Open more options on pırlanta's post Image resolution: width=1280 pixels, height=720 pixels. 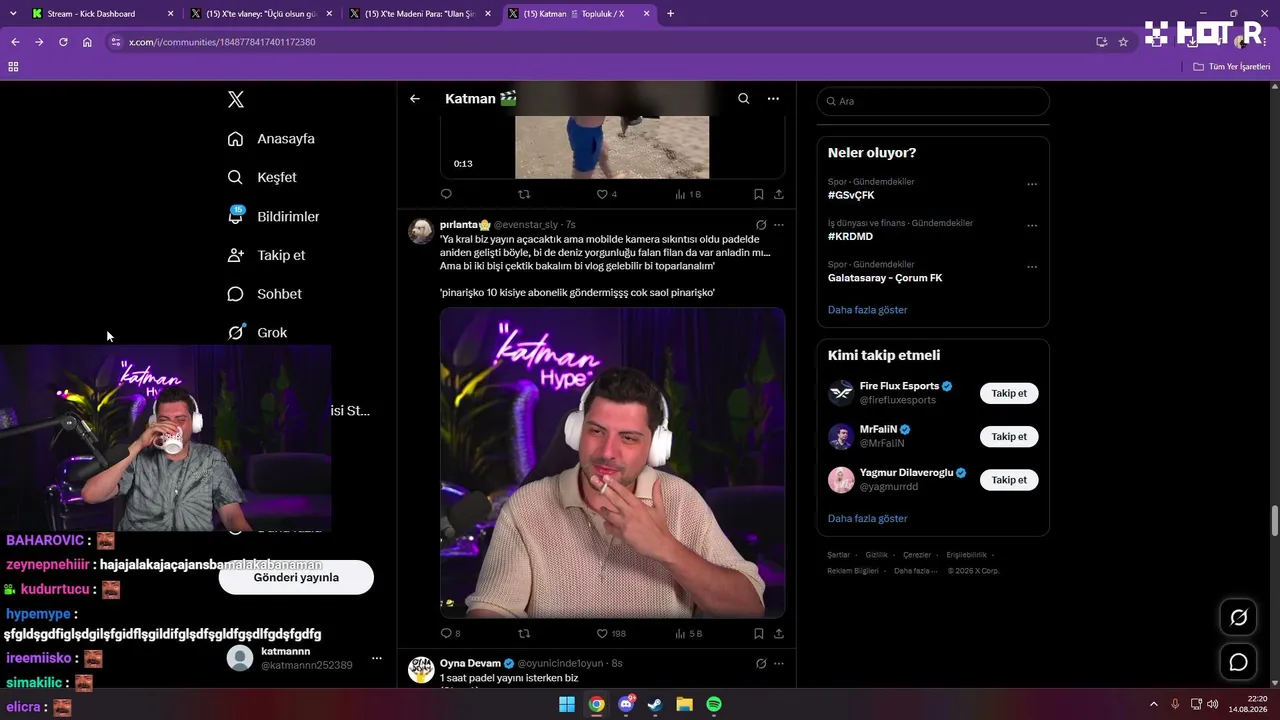(779, 225)
